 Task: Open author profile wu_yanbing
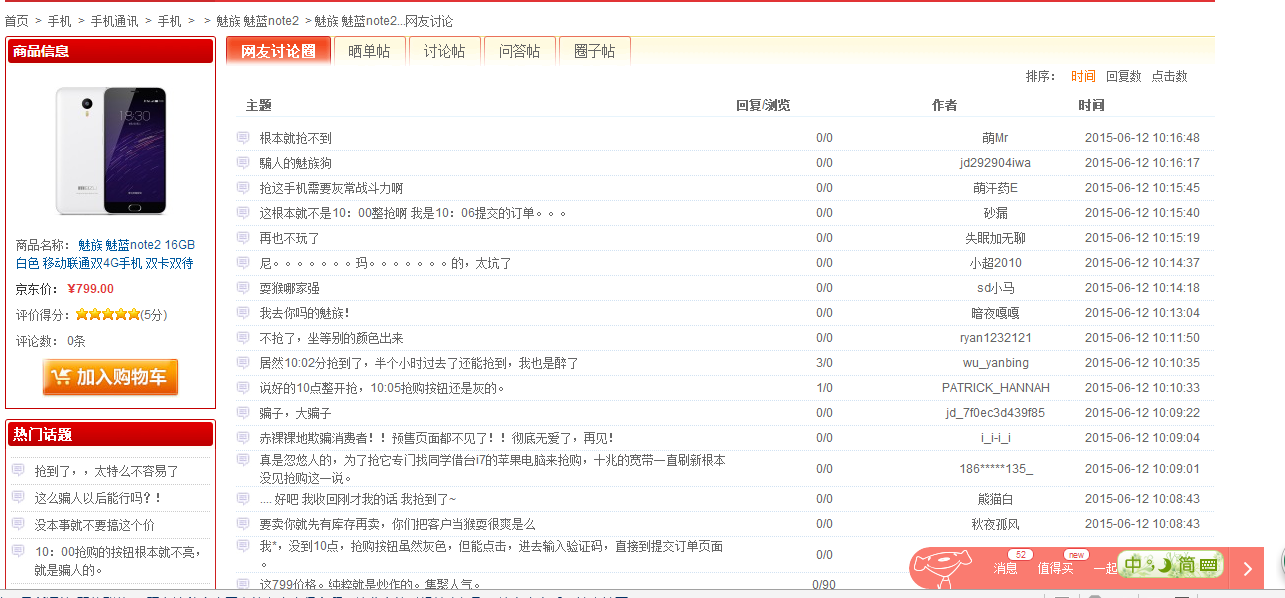tap(996, 363)
